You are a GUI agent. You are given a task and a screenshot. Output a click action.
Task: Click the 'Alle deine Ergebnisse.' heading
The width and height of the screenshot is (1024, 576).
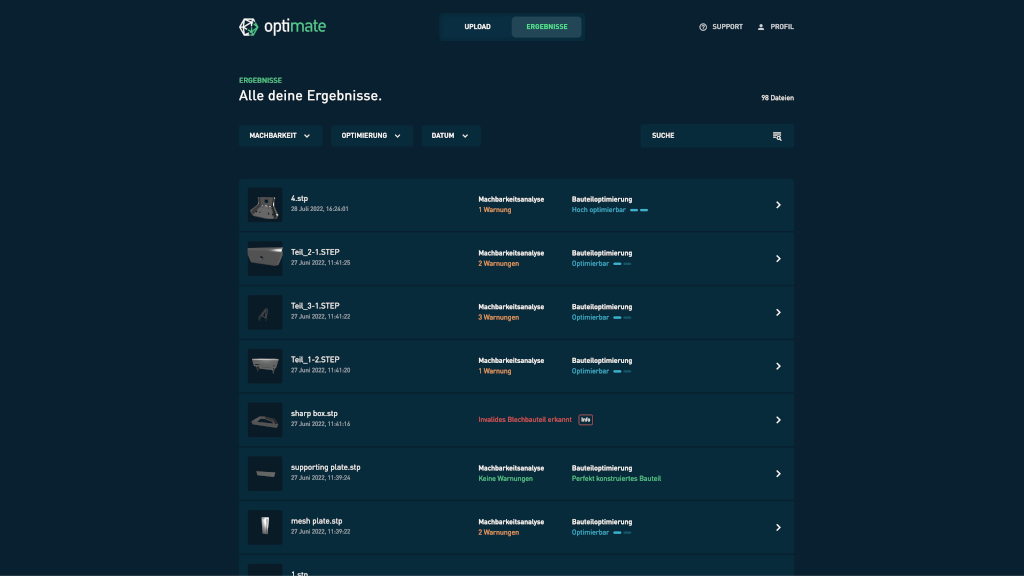pos(310,96)
